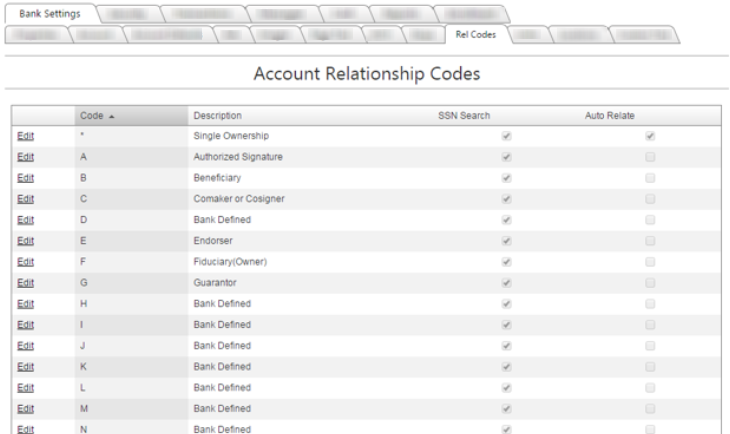The height and width of the screenshot is (434, 730).
Task: Edit the Authorized Signature code row
Action: pyautogui.click(x=25, y=157)
